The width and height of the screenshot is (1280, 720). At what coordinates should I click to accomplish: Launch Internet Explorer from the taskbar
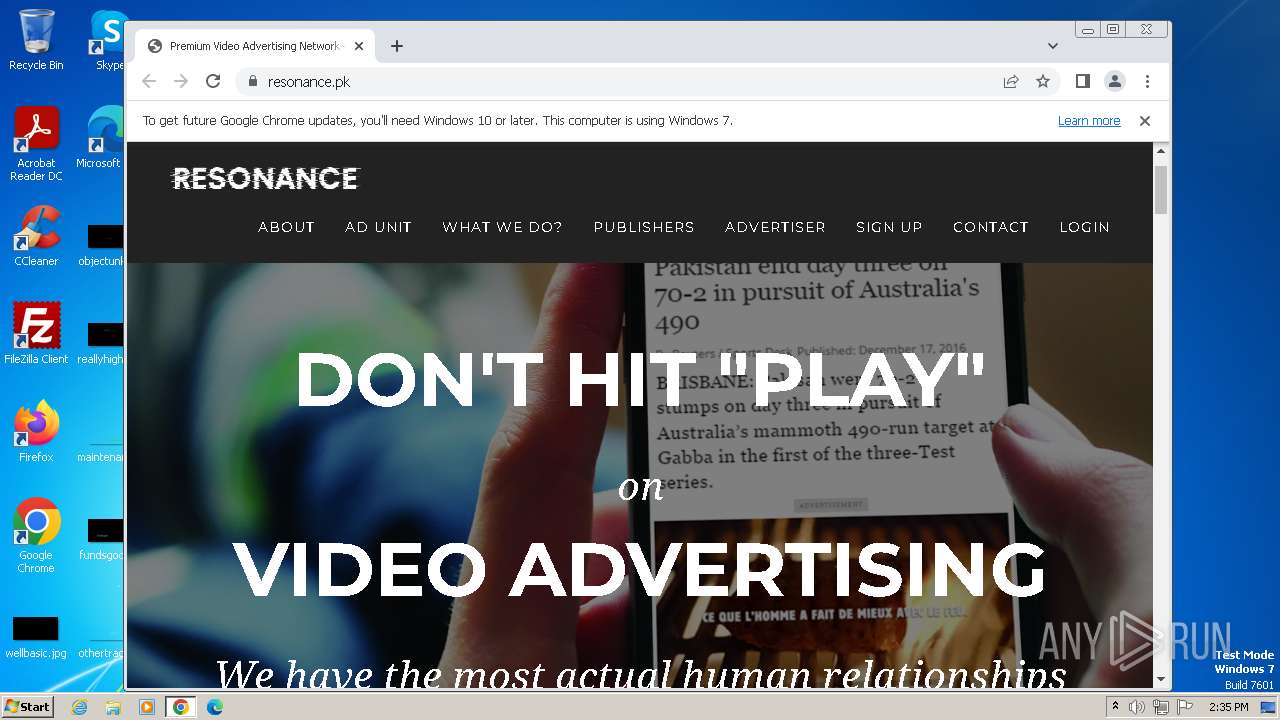tap(79, 707)
